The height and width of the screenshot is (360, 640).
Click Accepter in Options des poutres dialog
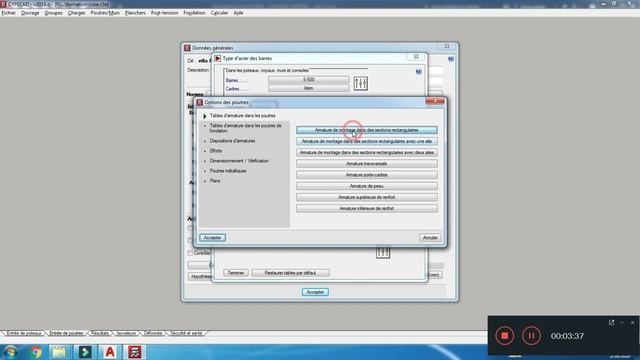click(212, 238)
